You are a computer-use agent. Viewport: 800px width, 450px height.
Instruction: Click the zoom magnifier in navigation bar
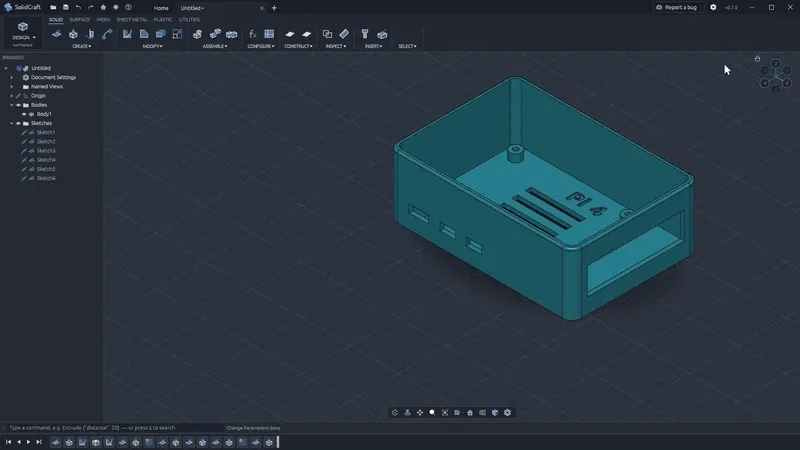click(x=432, y=412)
